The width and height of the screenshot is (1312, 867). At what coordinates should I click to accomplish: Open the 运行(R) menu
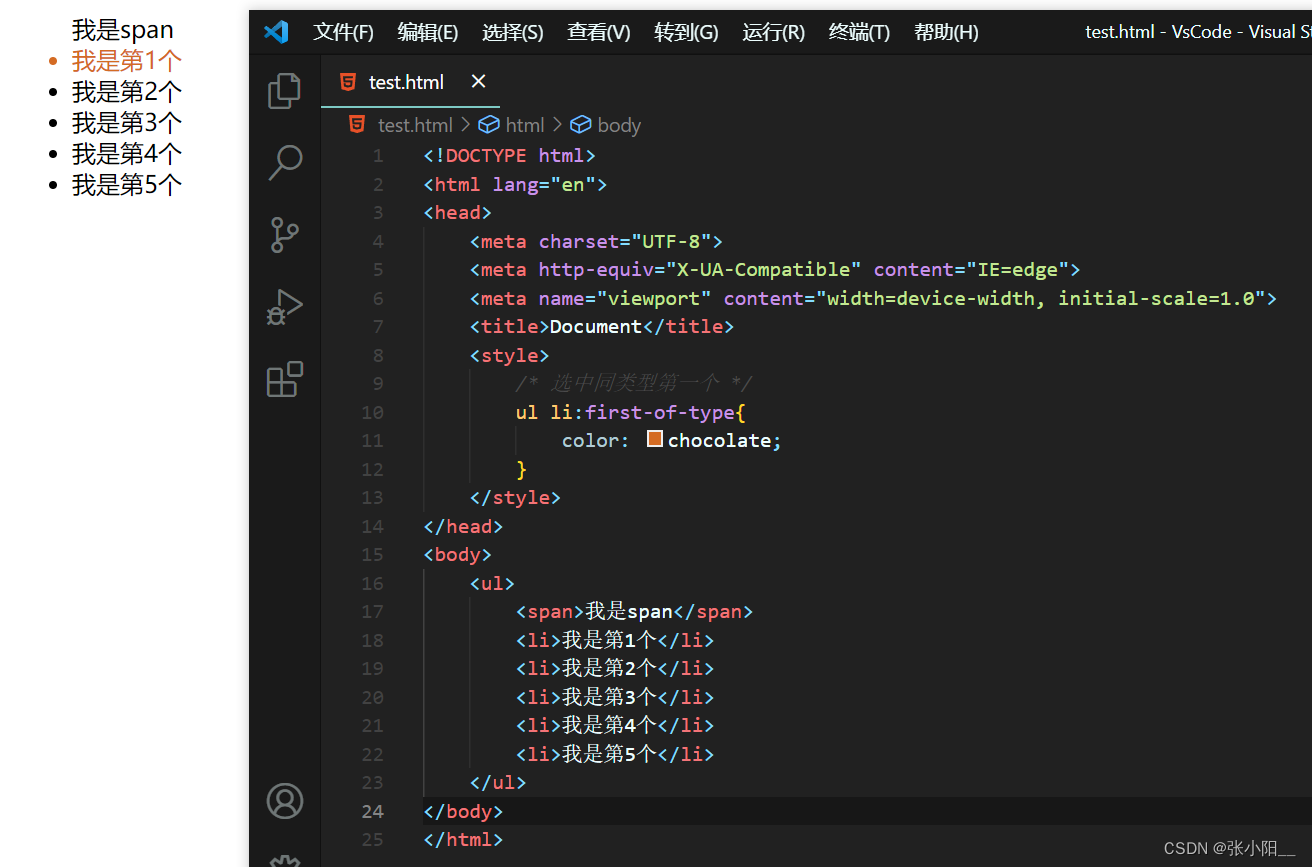point(773,32)
